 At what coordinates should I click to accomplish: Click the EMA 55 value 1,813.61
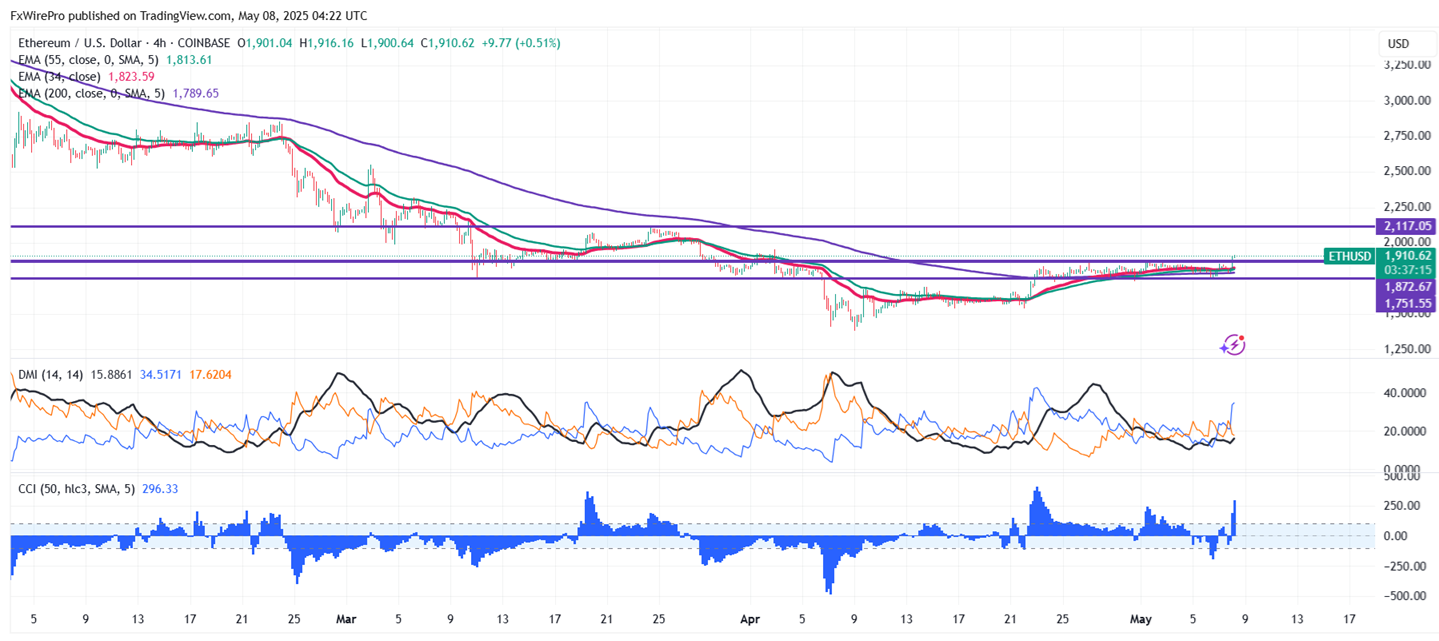[187, 60]
